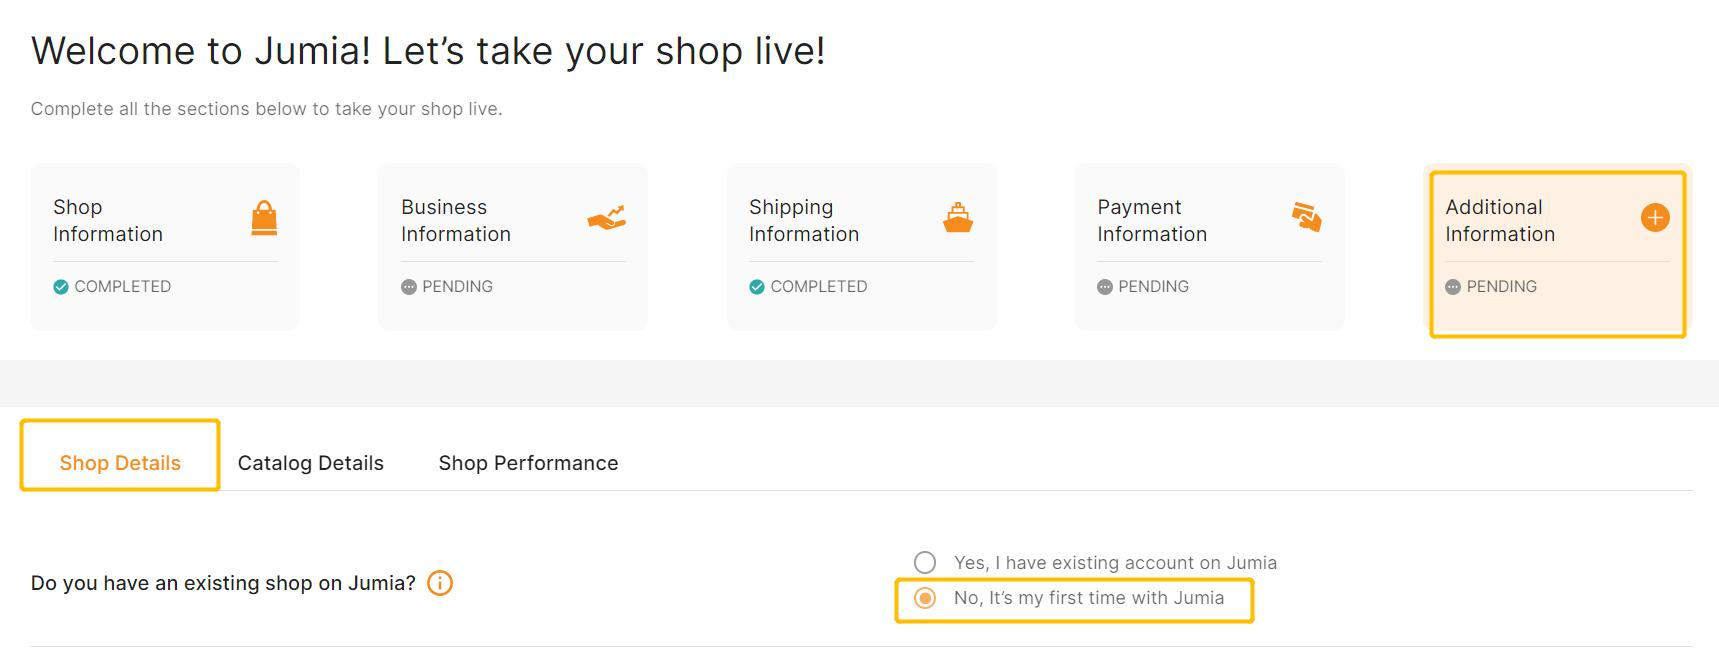
Task: Expand the Payment Information section card
Action: point(1209,246)
